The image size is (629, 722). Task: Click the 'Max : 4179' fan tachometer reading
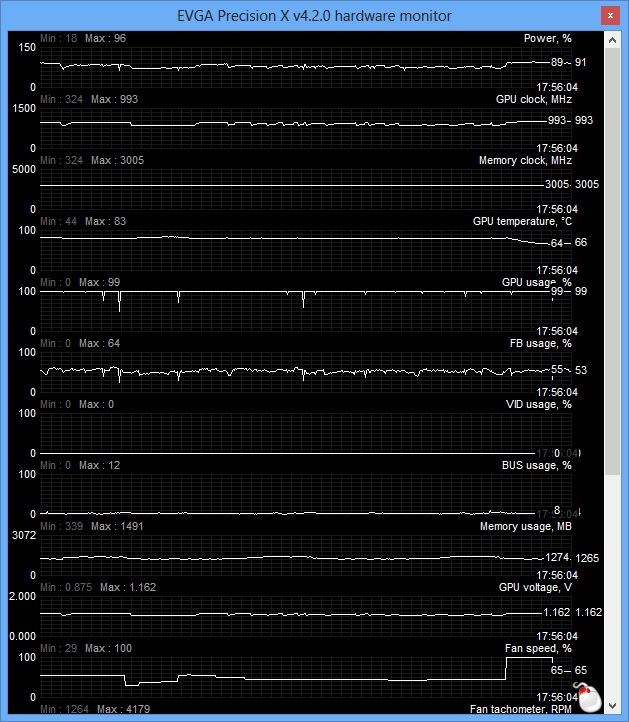tap(123, 709)
